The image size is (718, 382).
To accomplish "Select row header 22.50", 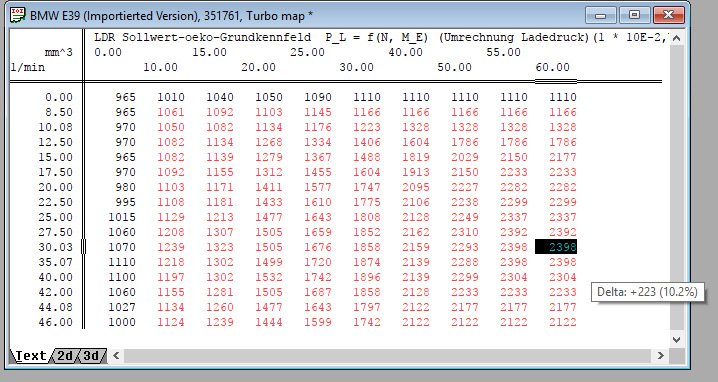I will tap(55, 202).
